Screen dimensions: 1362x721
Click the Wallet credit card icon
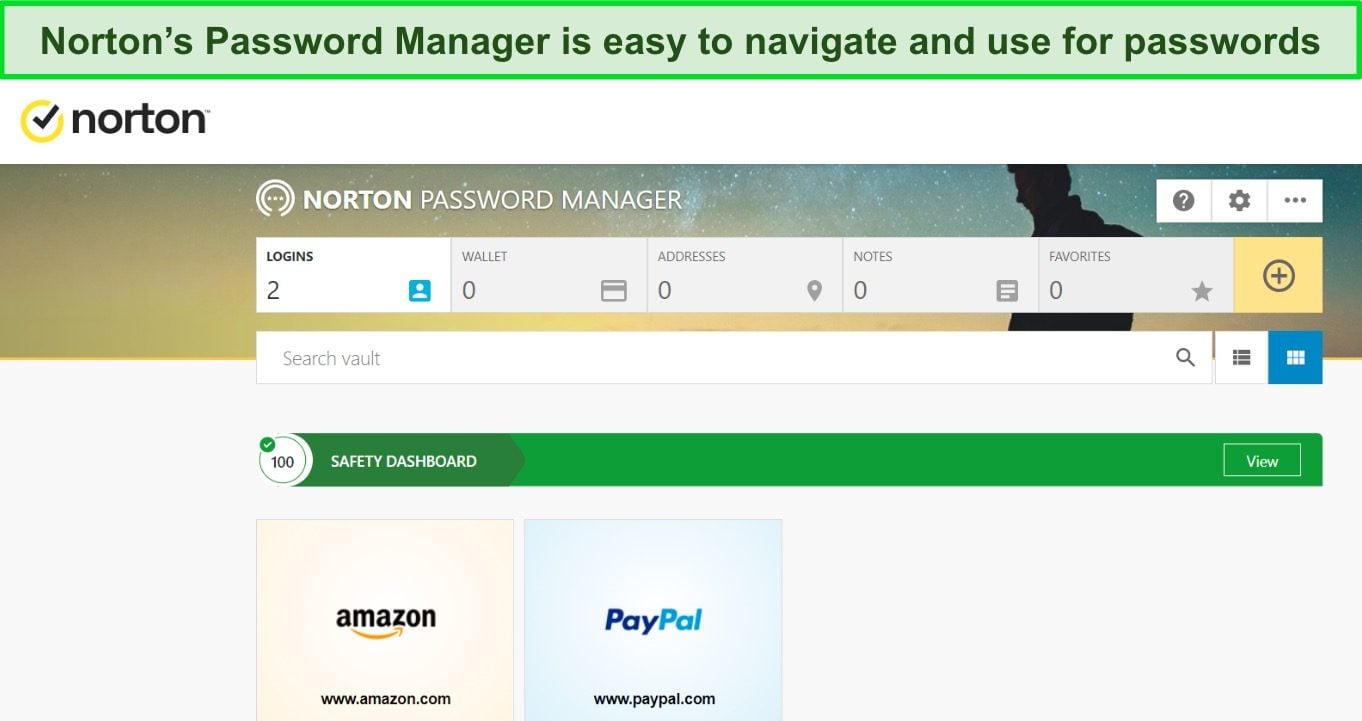(x=613, y=291)
